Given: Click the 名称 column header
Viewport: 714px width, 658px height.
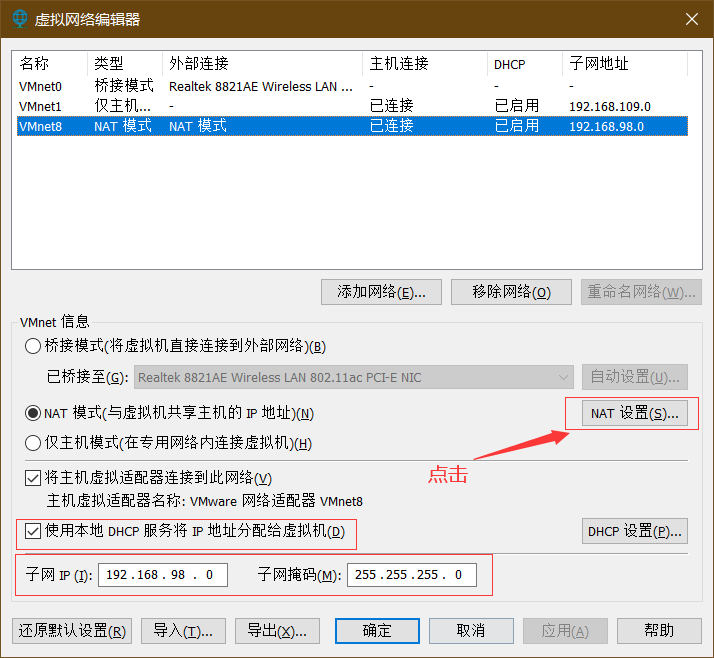Looking at the screenshot, I should point(50,64).
